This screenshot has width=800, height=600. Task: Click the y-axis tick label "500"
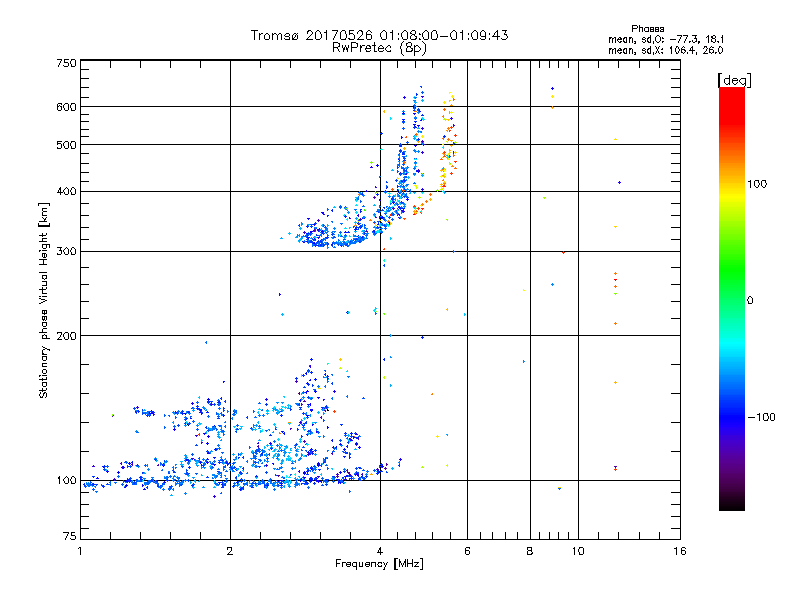[x=66, y=145]
